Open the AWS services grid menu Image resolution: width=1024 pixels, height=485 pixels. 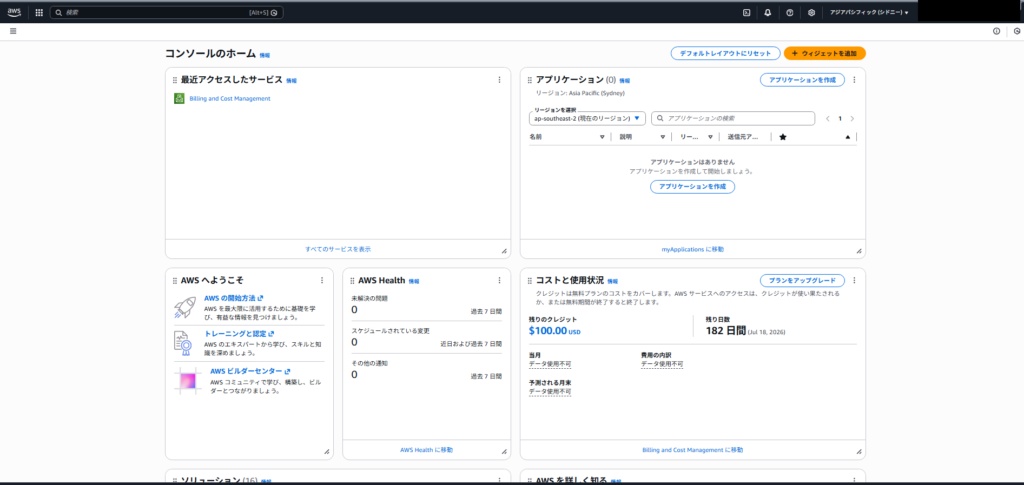tap(39, 13)
